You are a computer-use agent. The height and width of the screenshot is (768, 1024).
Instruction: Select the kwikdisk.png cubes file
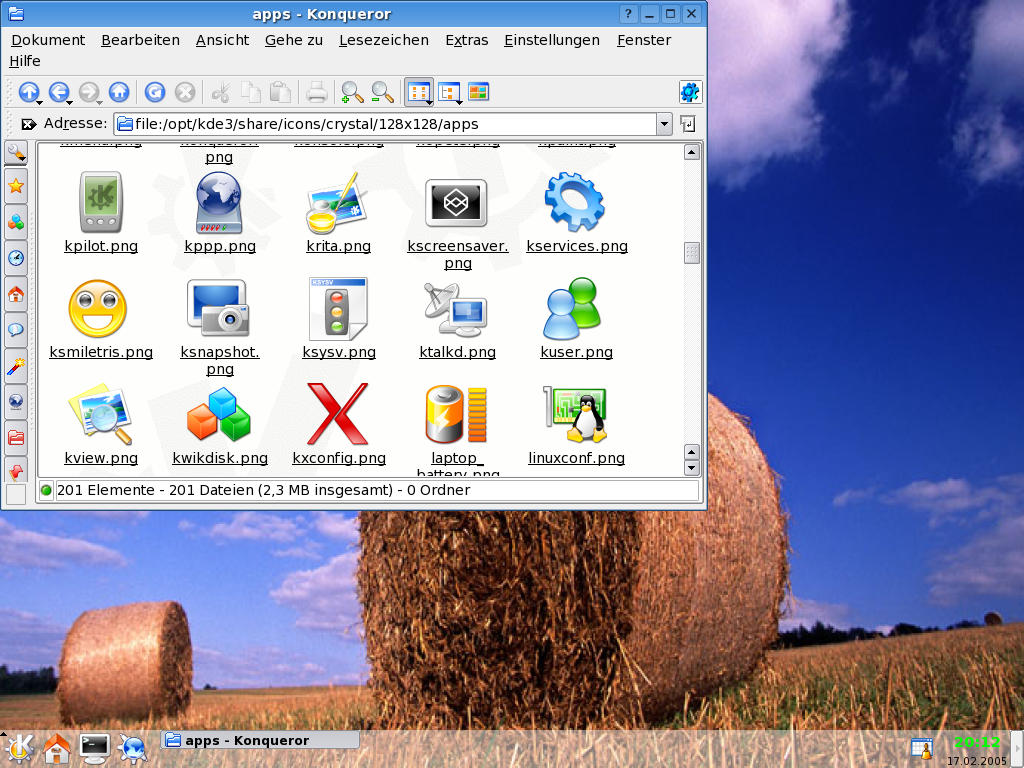click(x=219, y=424)
